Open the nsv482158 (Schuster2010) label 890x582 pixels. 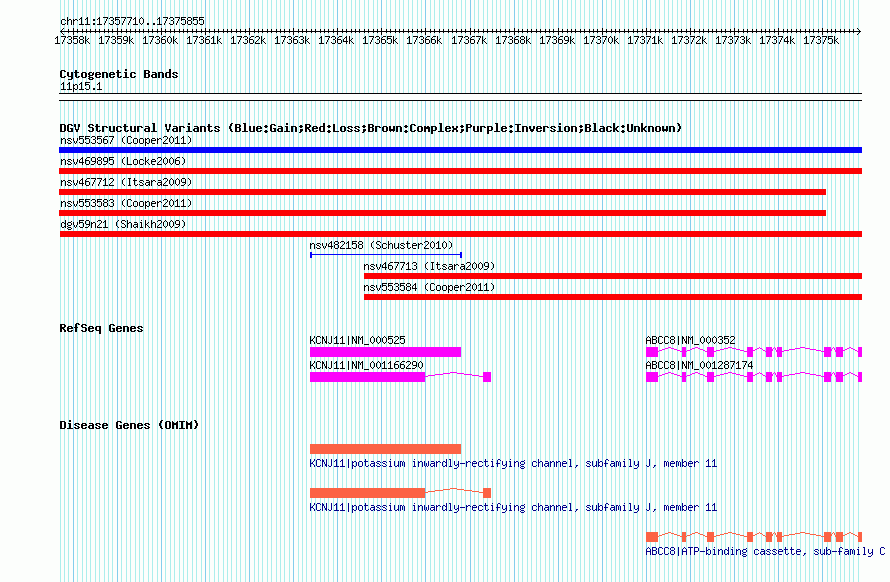381,245
